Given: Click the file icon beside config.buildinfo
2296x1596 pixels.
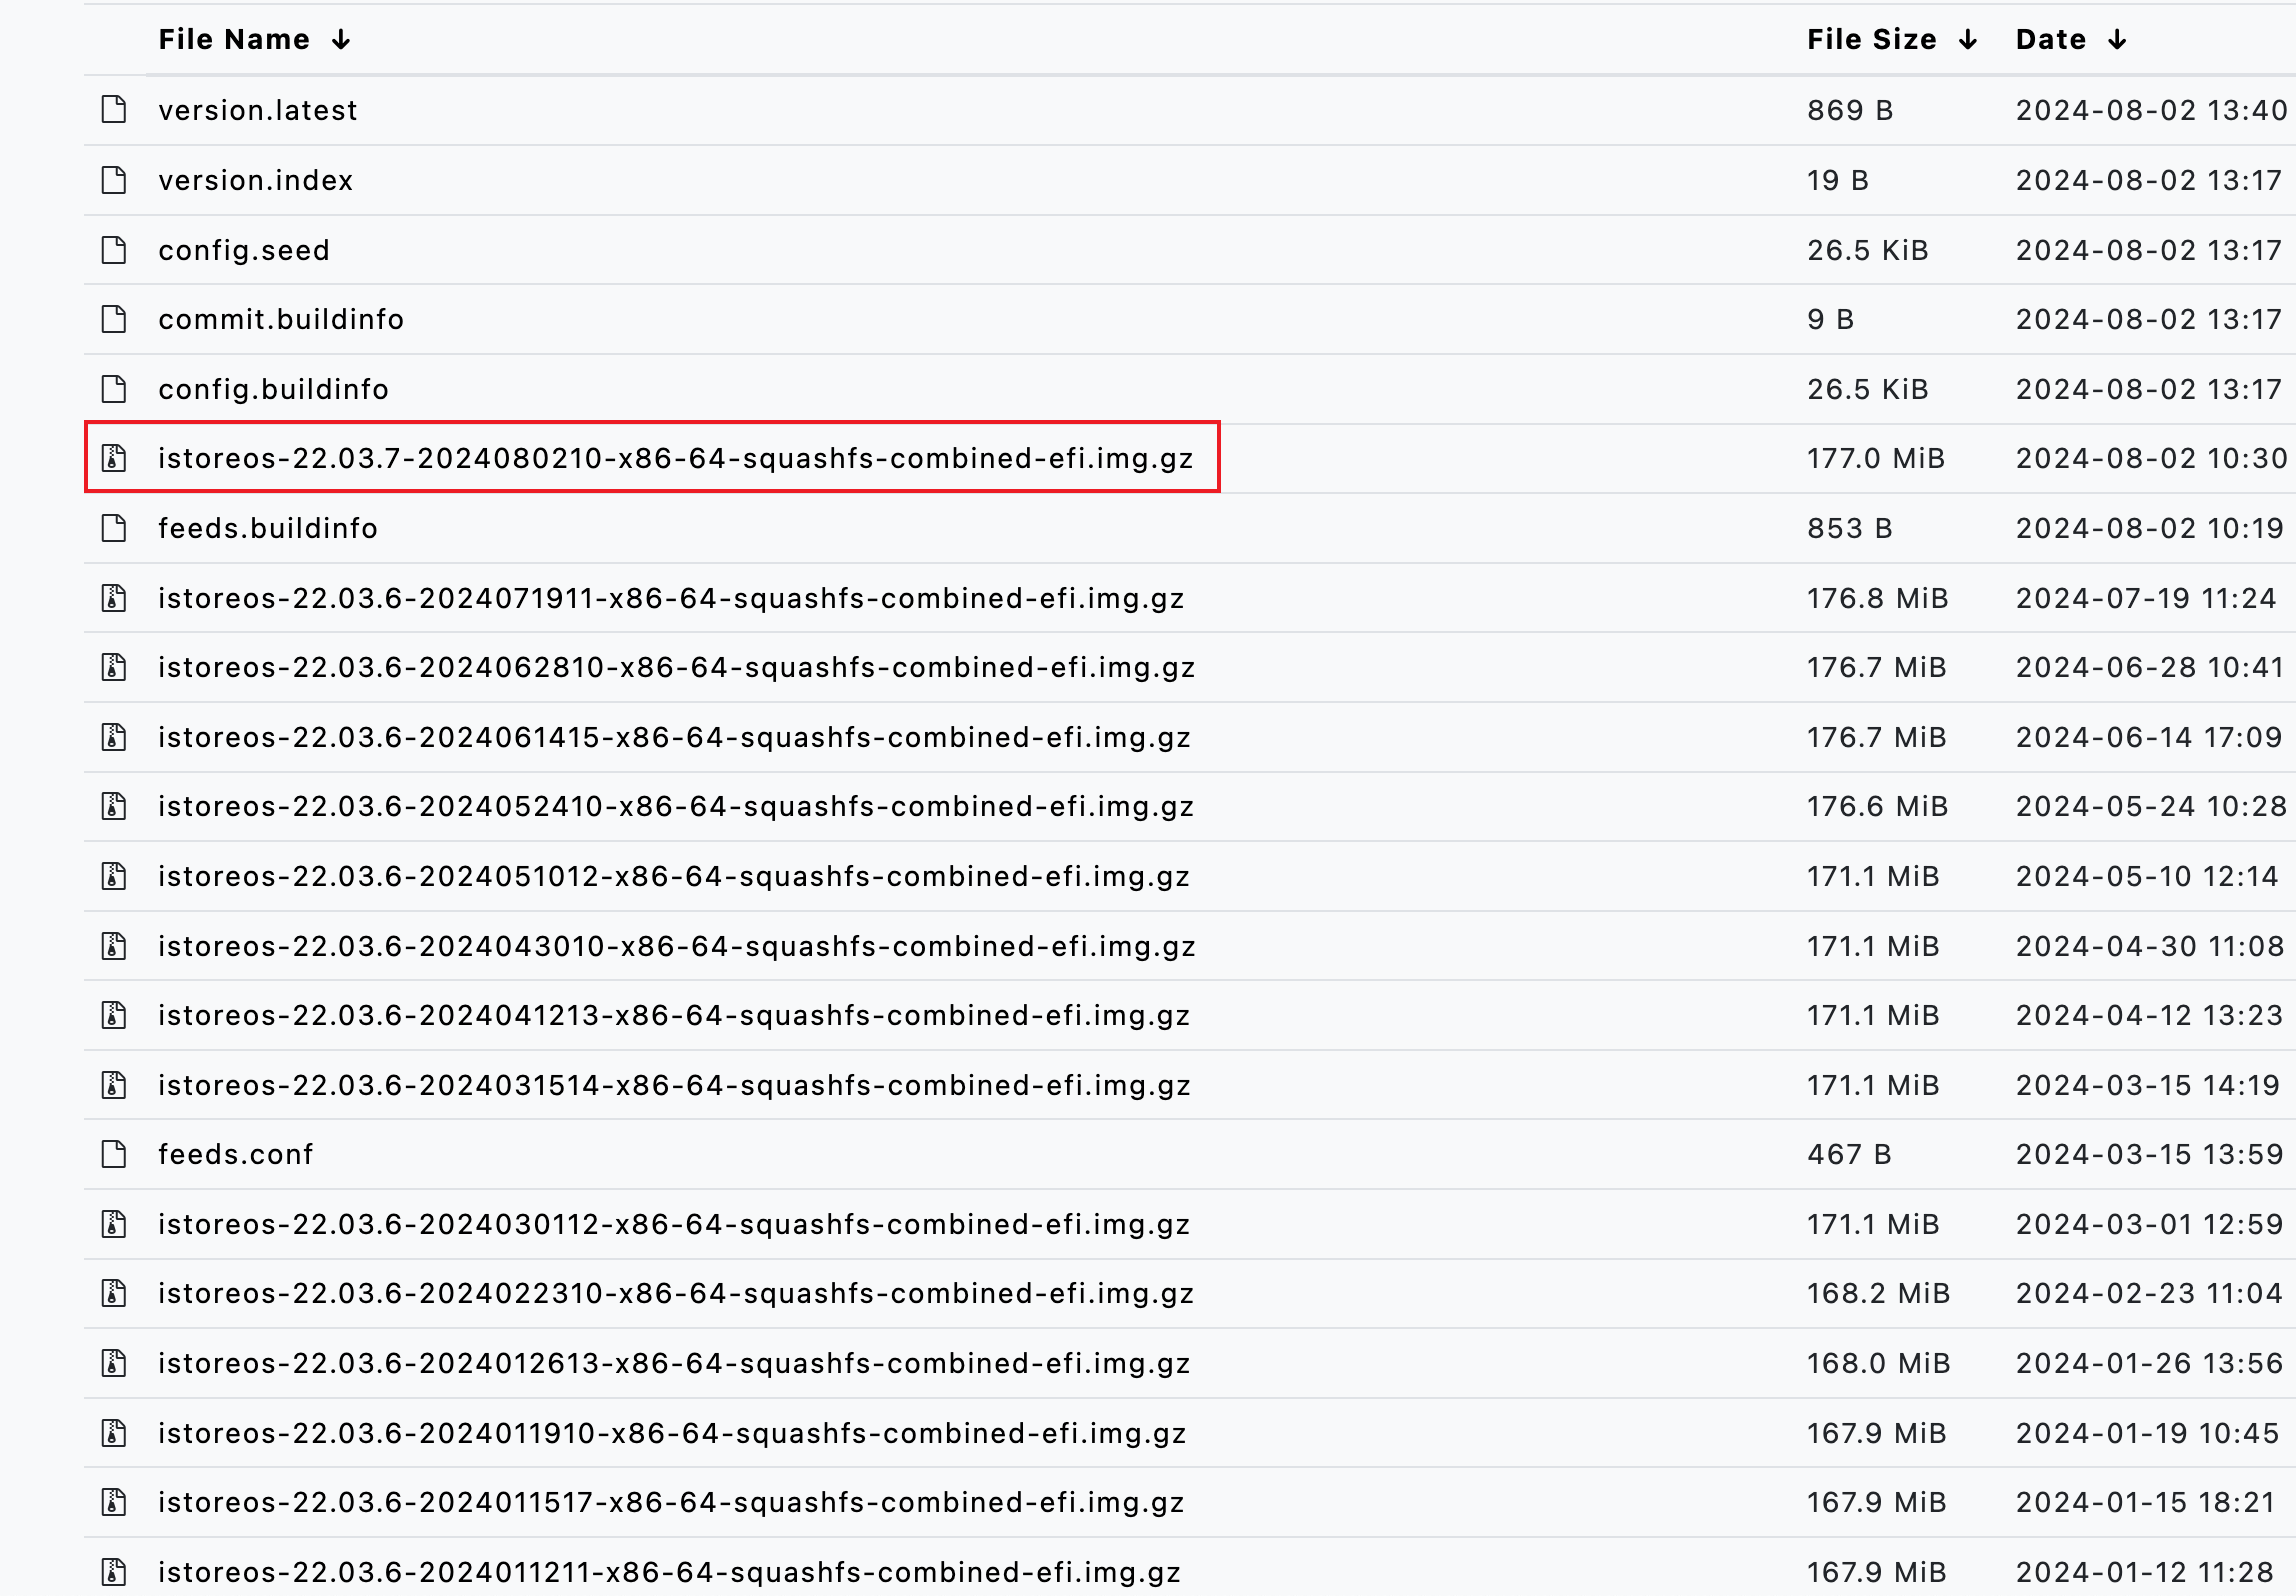Looking at the screenshot, I should coord(114,388).
